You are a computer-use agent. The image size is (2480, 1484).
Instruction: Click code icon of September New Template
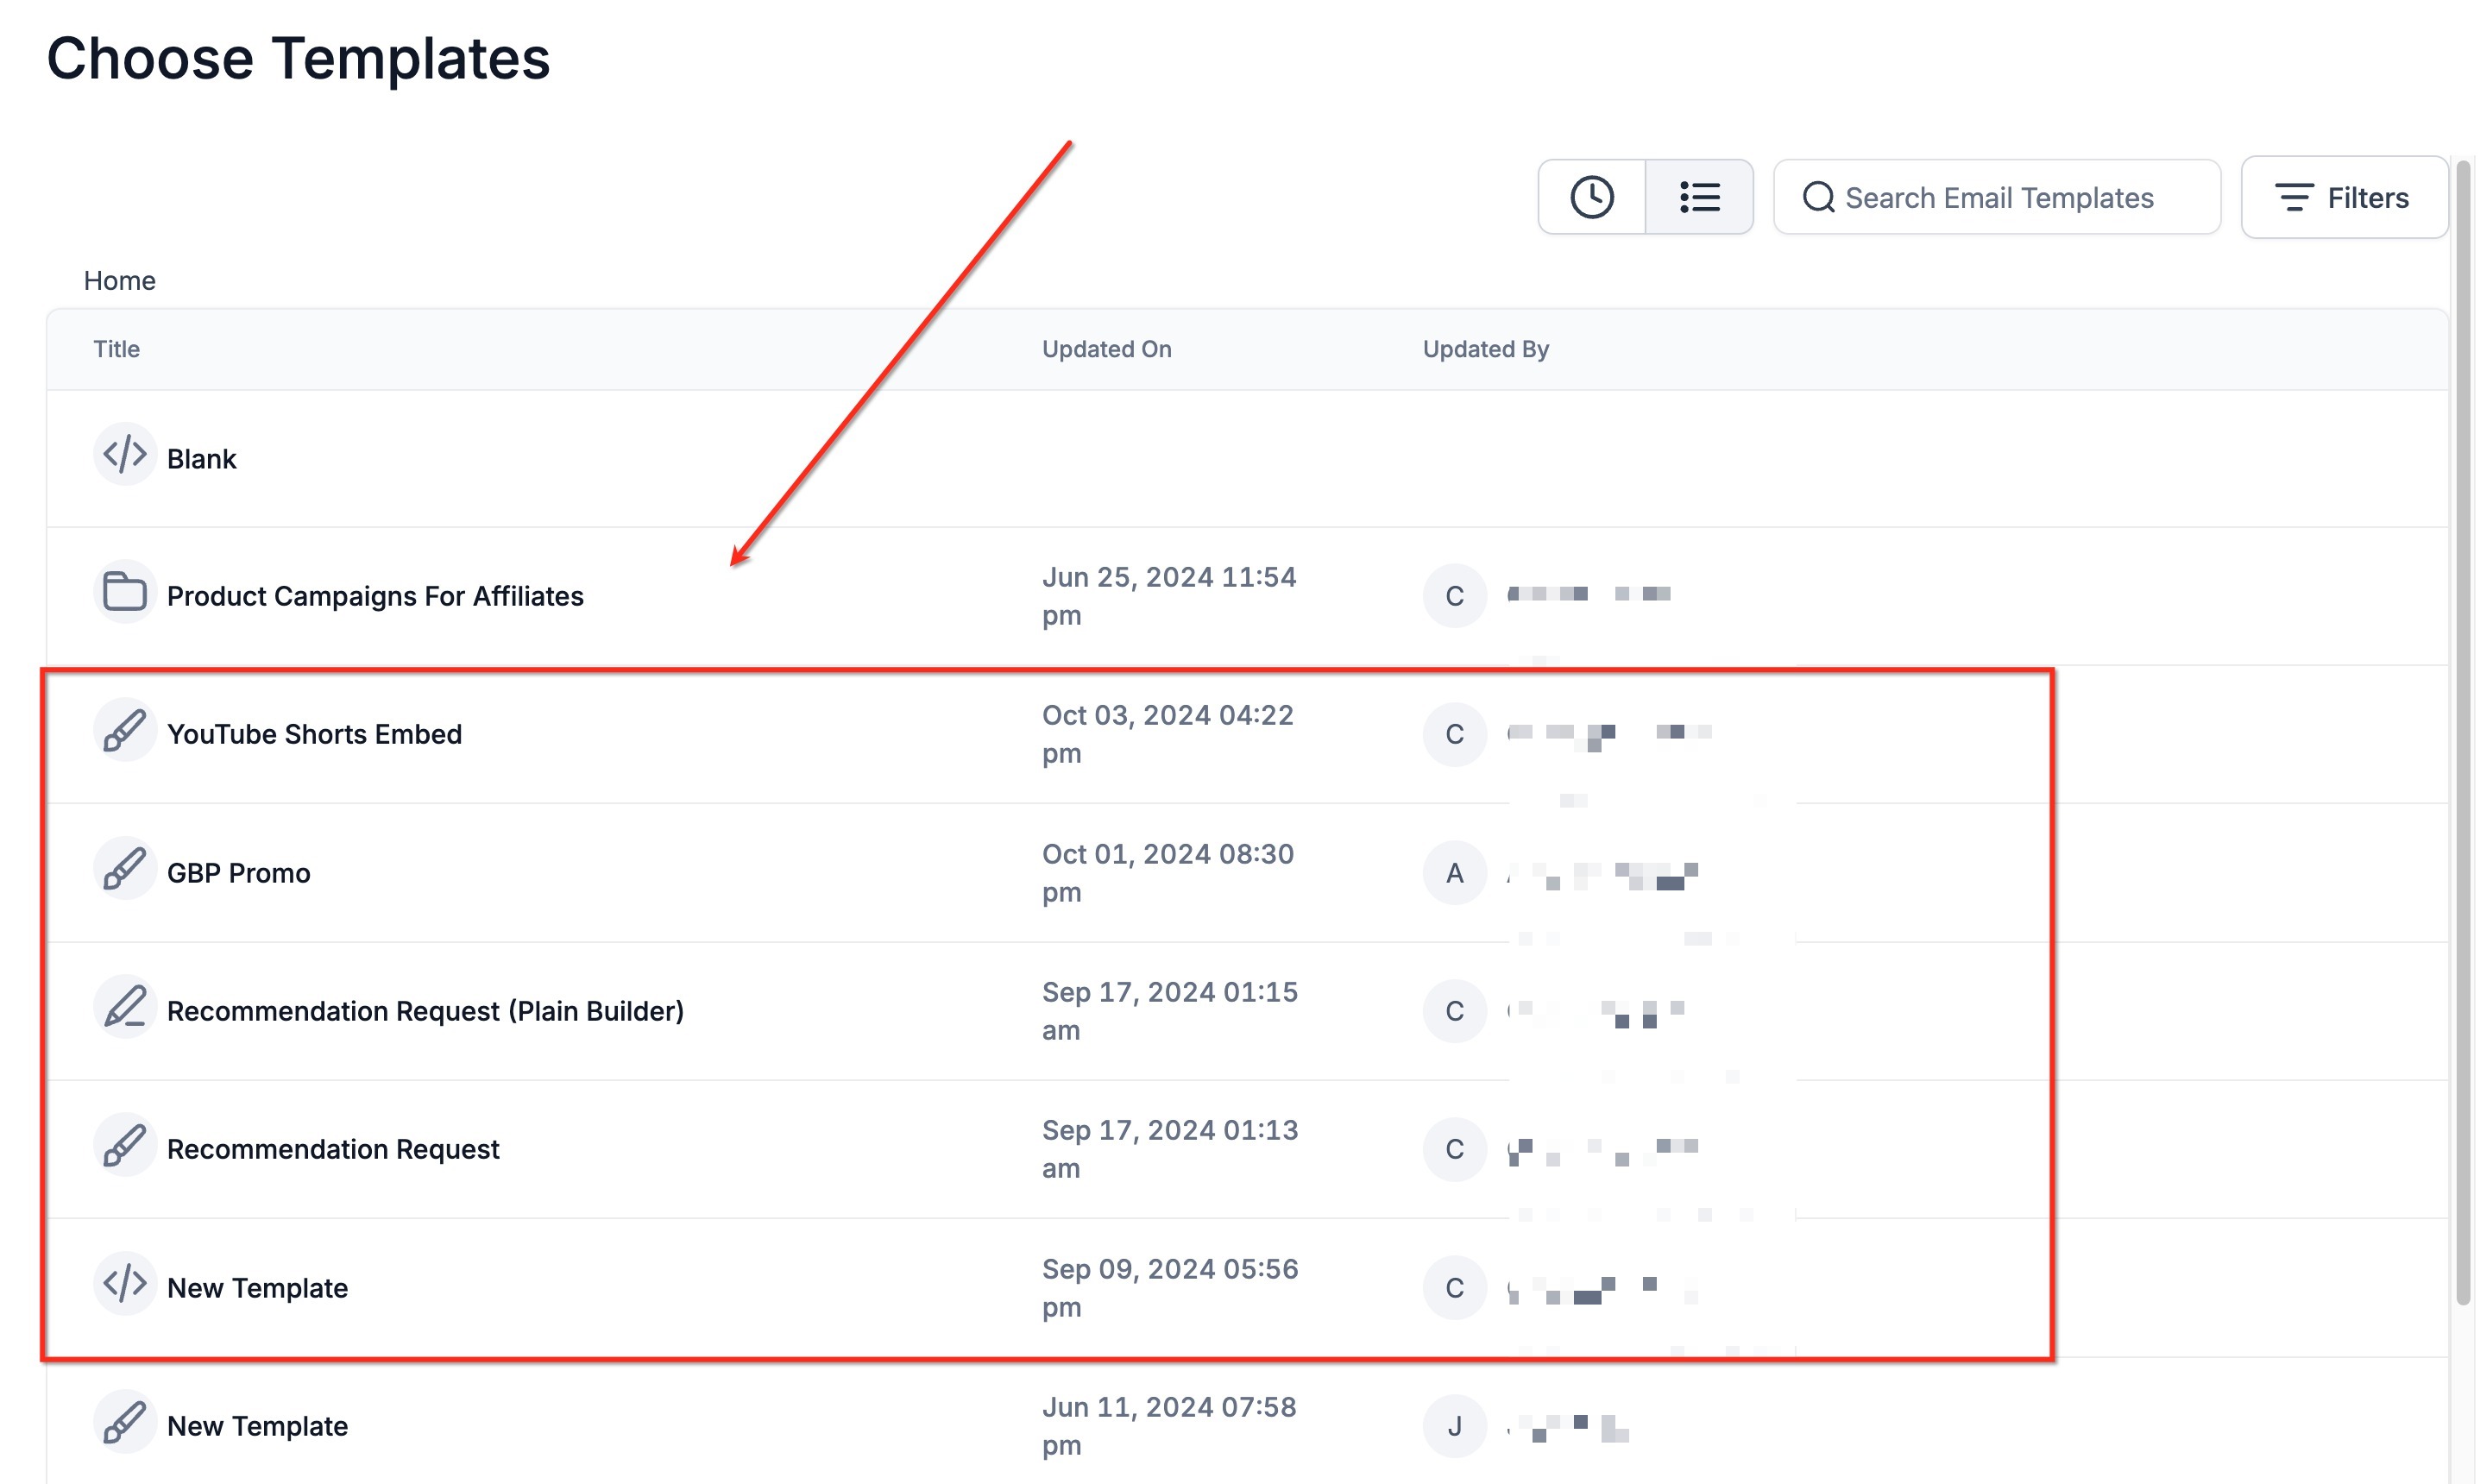[125, 1283]
